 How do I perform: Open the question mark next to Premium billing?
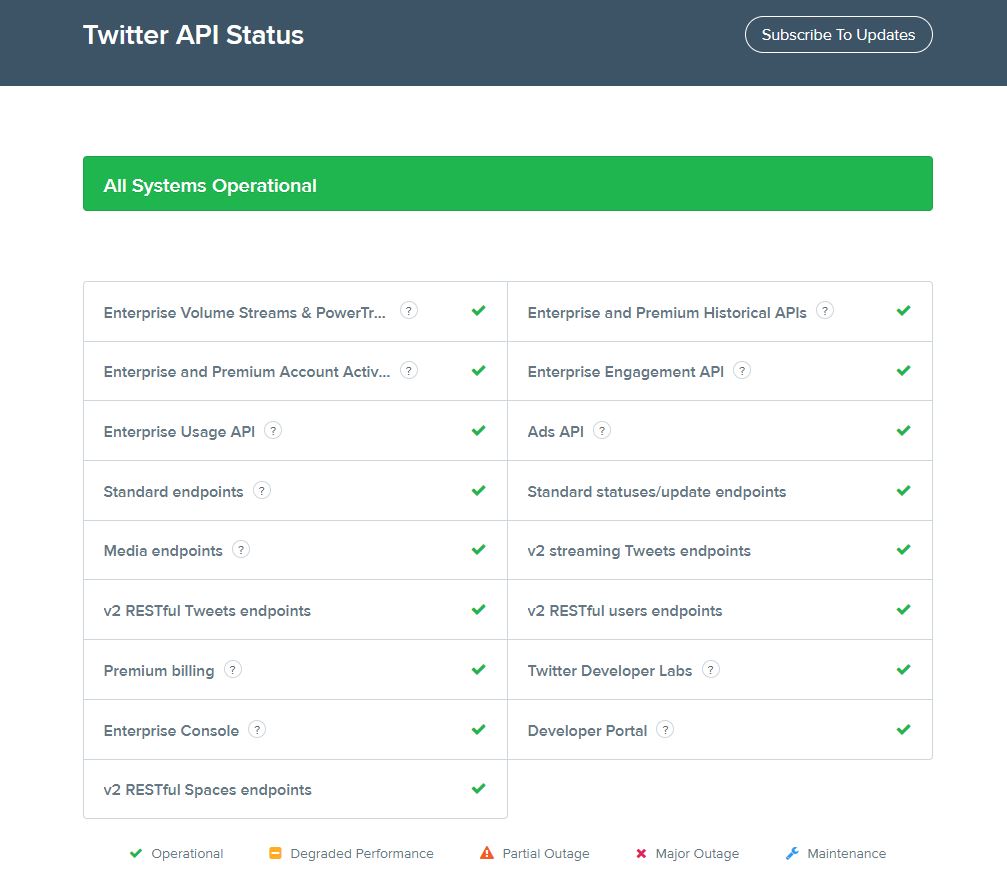tap(233, 670)
